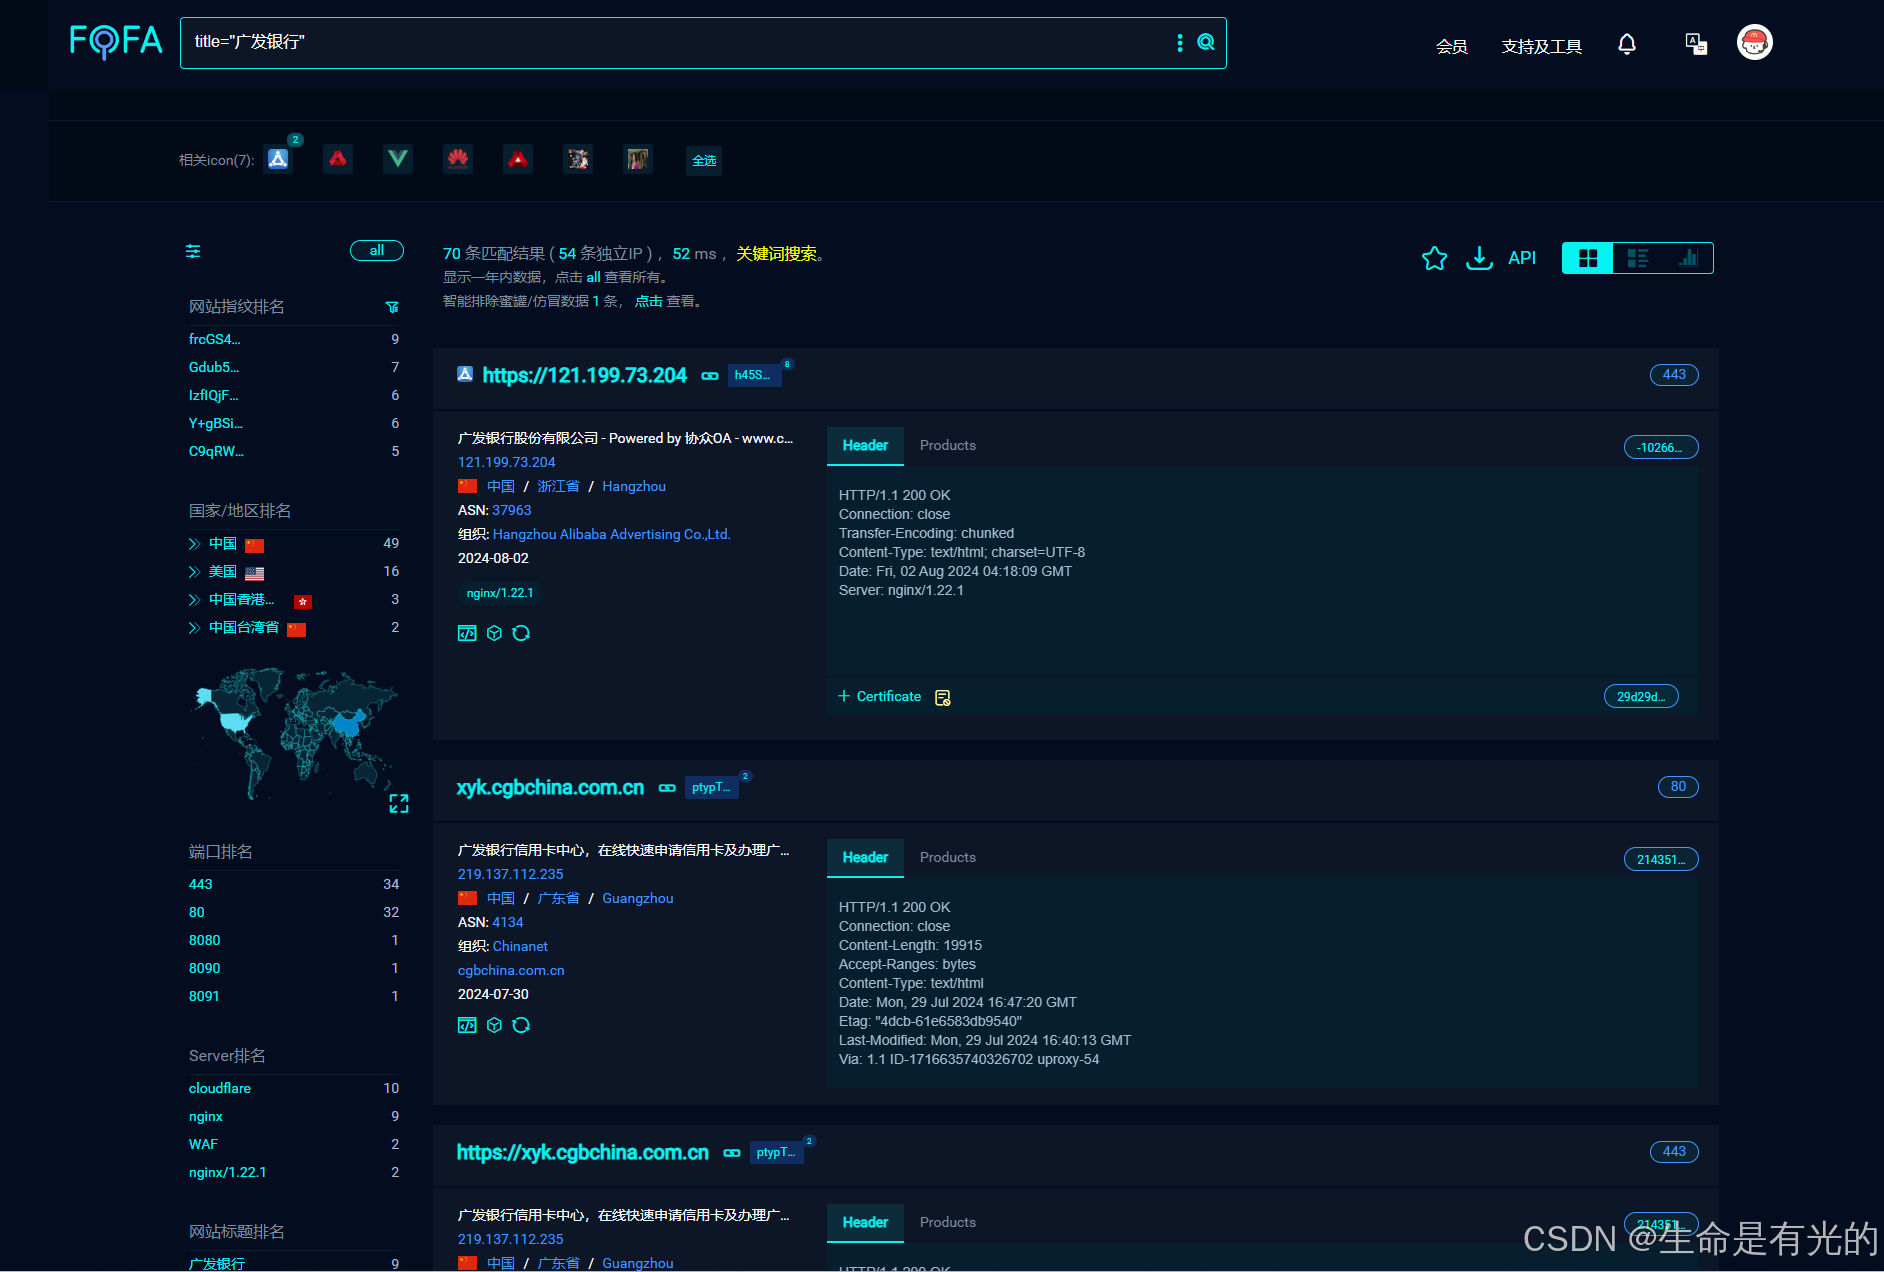The image size is (1884, 1272).
Task: Switch to chart statistics view
Action: click(1688, 258)
